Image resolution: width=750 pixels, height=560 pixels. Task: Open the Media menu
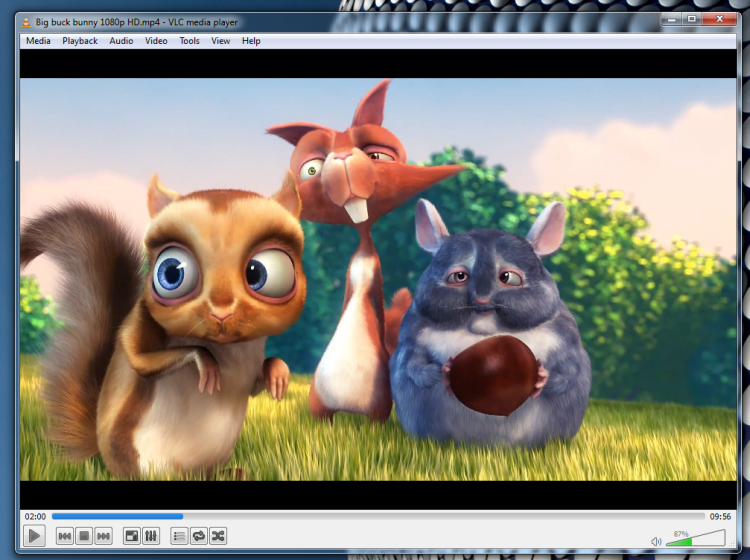click(38, 41)
